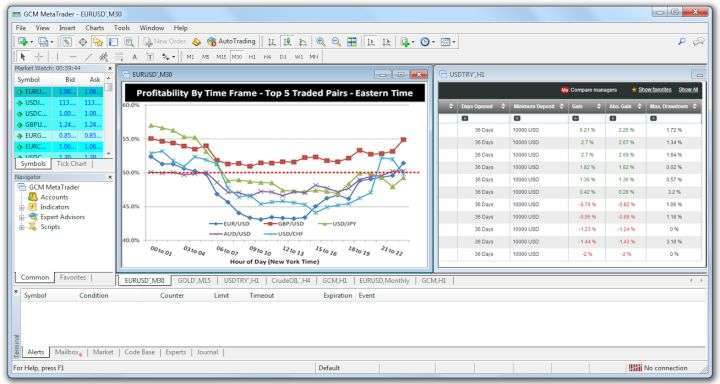Viewport: 720px width, 384px height.
Task: Switch chart to H1 timeframe
Action: (252, 57)
